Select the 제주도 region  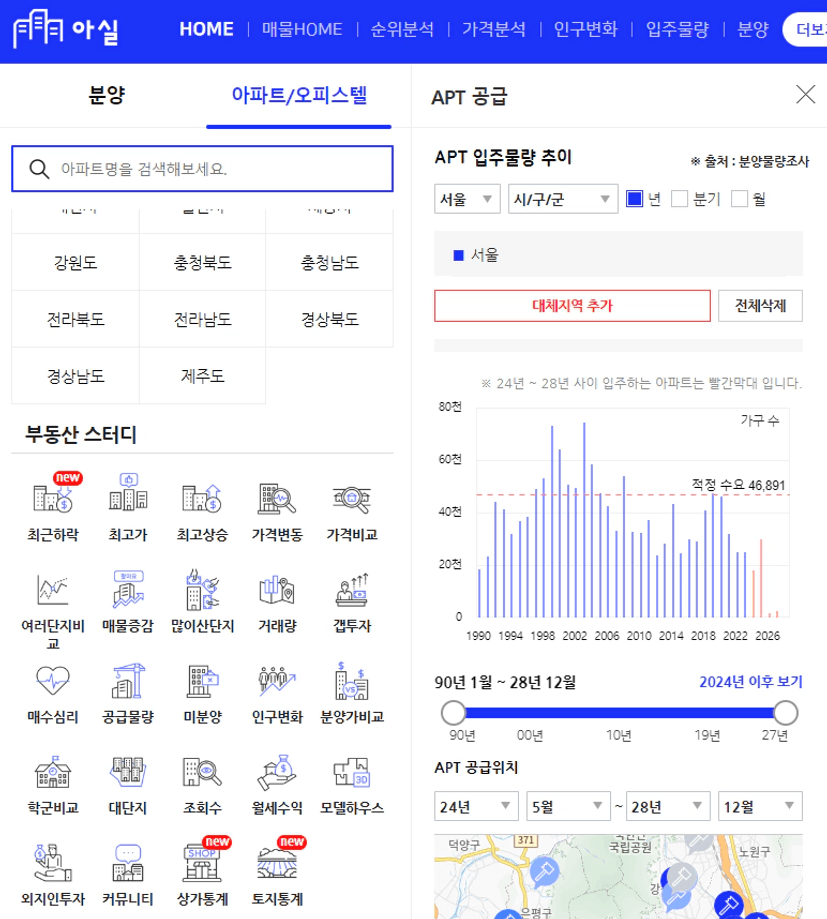coord(203,376)
